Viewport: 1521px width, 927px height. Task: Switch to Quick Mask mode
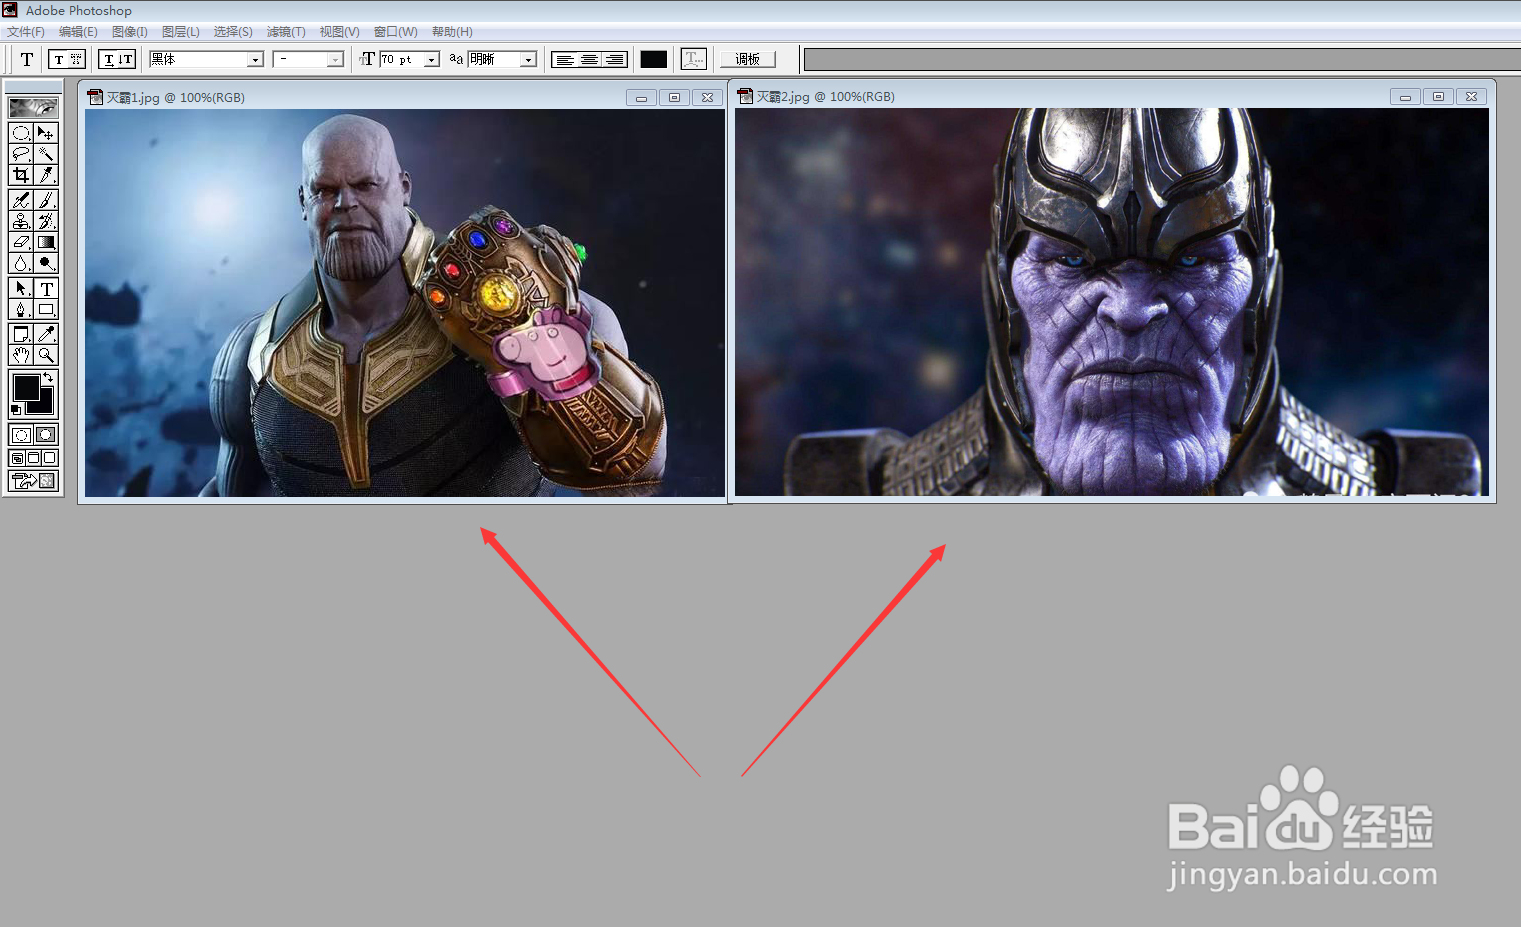click(x=46, y=435)
